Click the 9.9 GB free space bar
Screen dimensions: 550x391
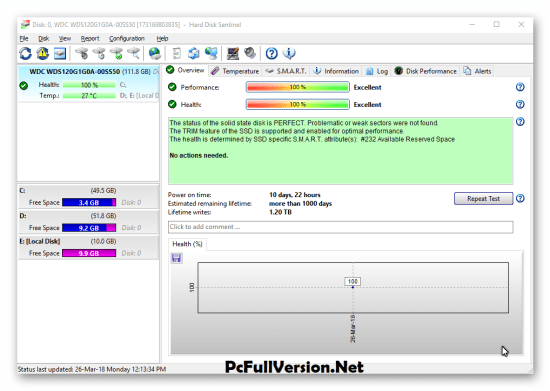click(x=89, y=253)
